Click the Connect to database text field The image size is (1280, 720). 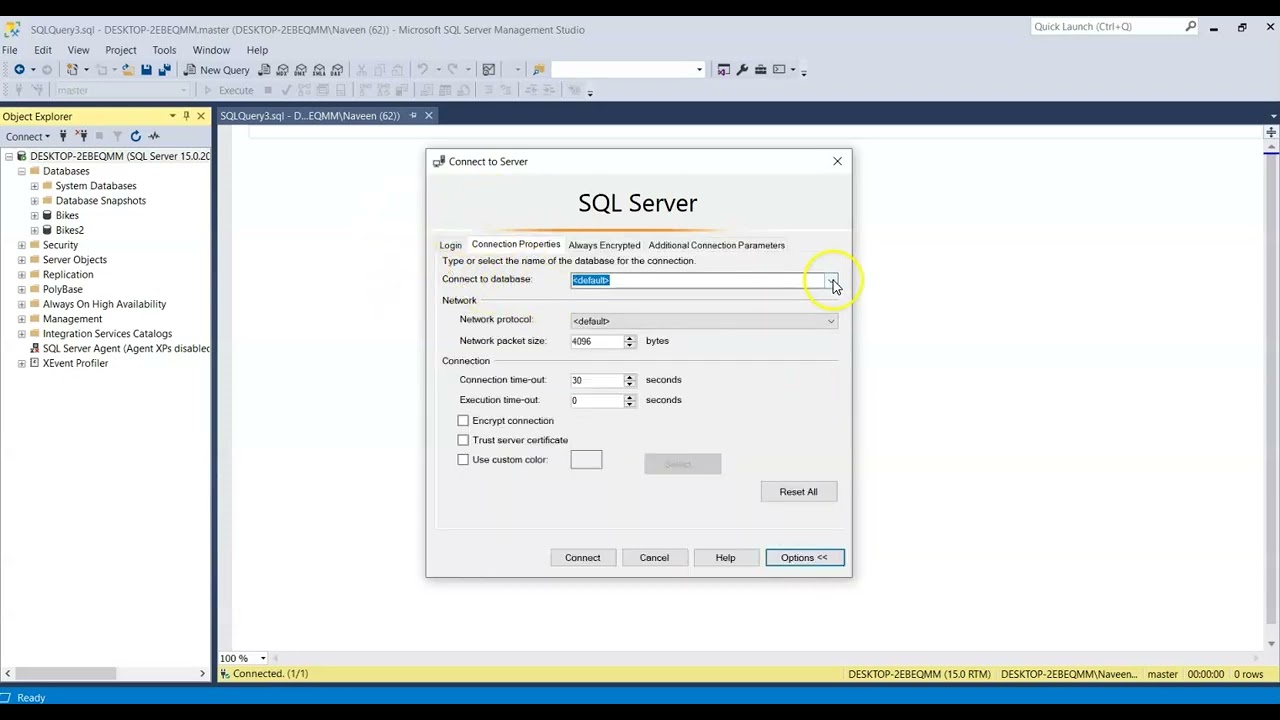point(697,280)
